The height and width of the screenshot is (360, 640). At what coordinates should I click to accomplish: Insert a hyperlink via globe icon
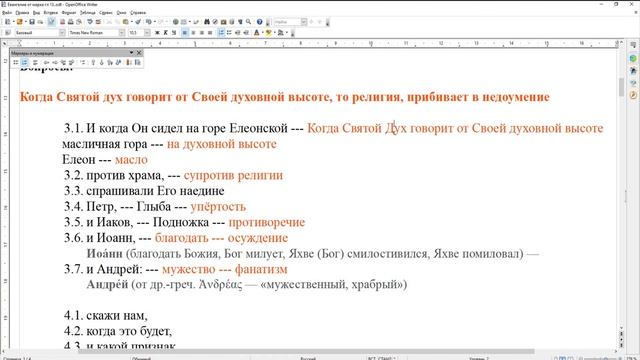(x=176, y=22)
